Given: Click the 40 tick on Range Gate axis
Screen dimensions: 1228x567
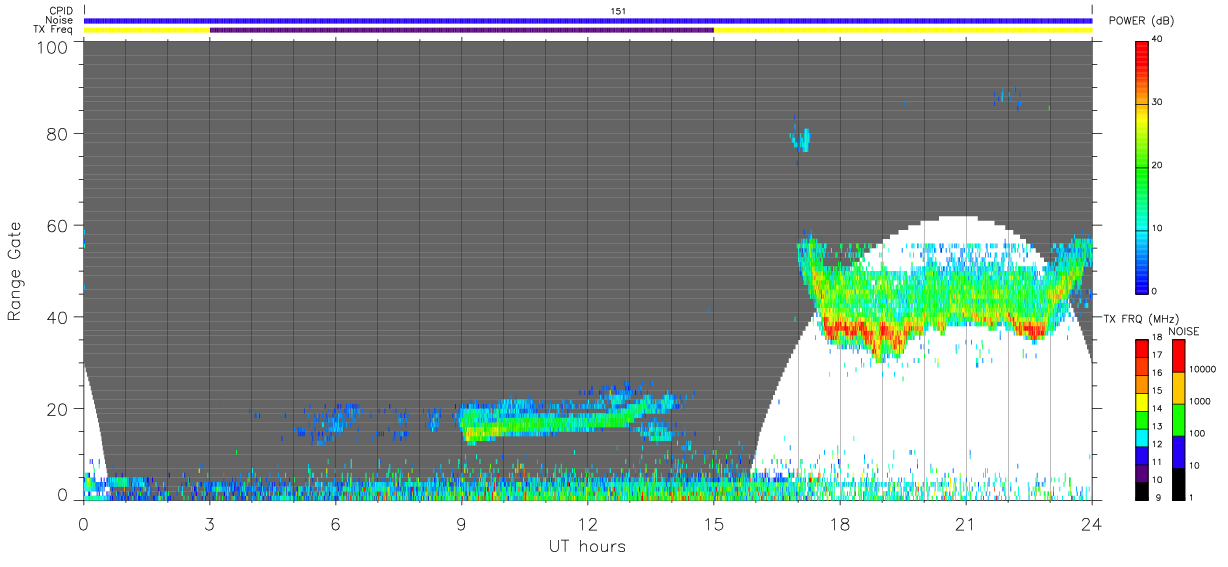Looking at the screenshot, I should pos(58,317).
